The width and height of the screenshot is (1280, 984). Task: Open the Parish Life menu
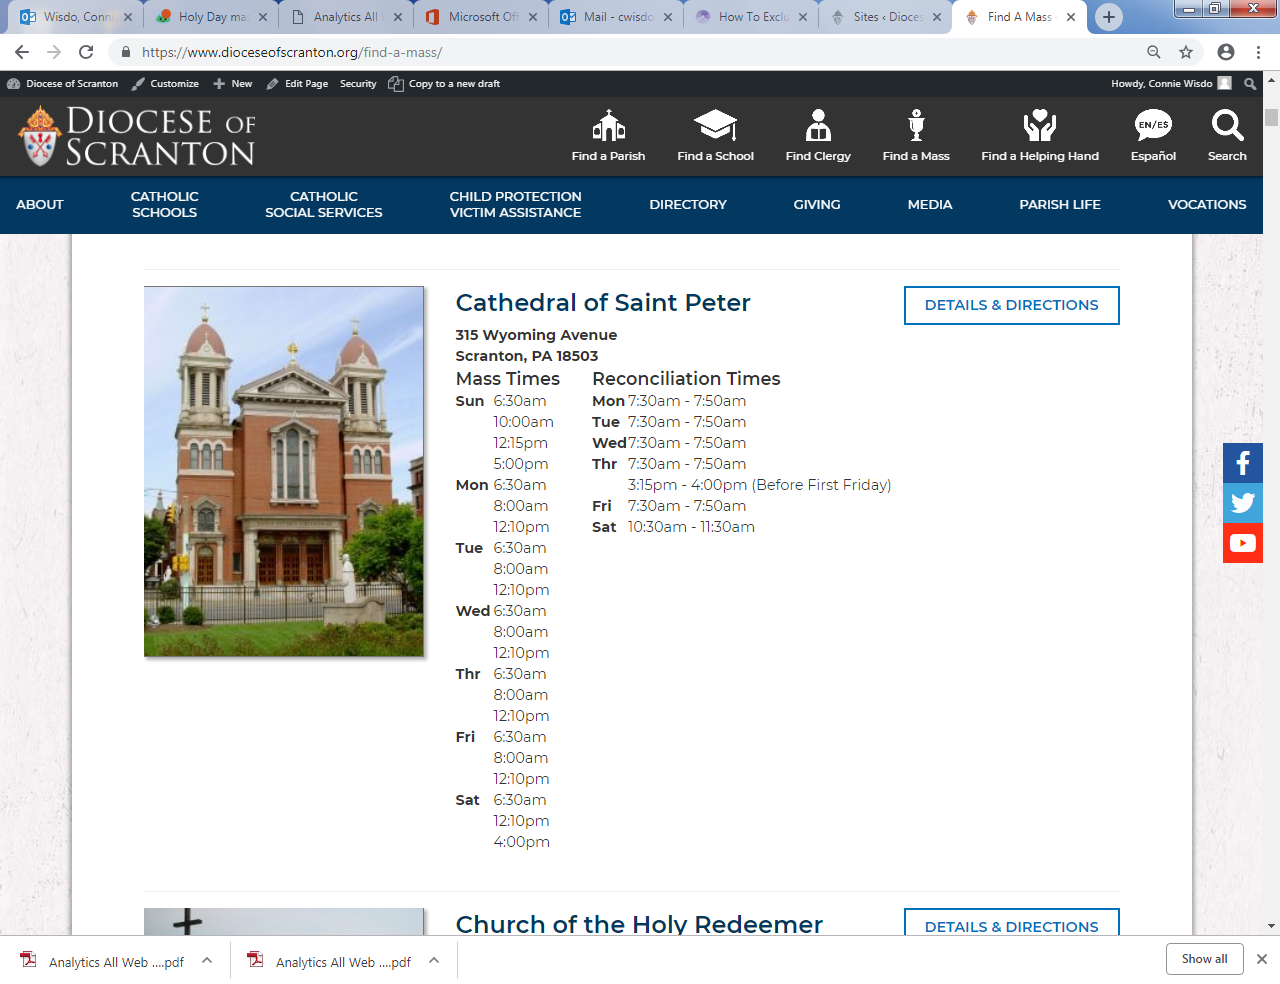1059,205
